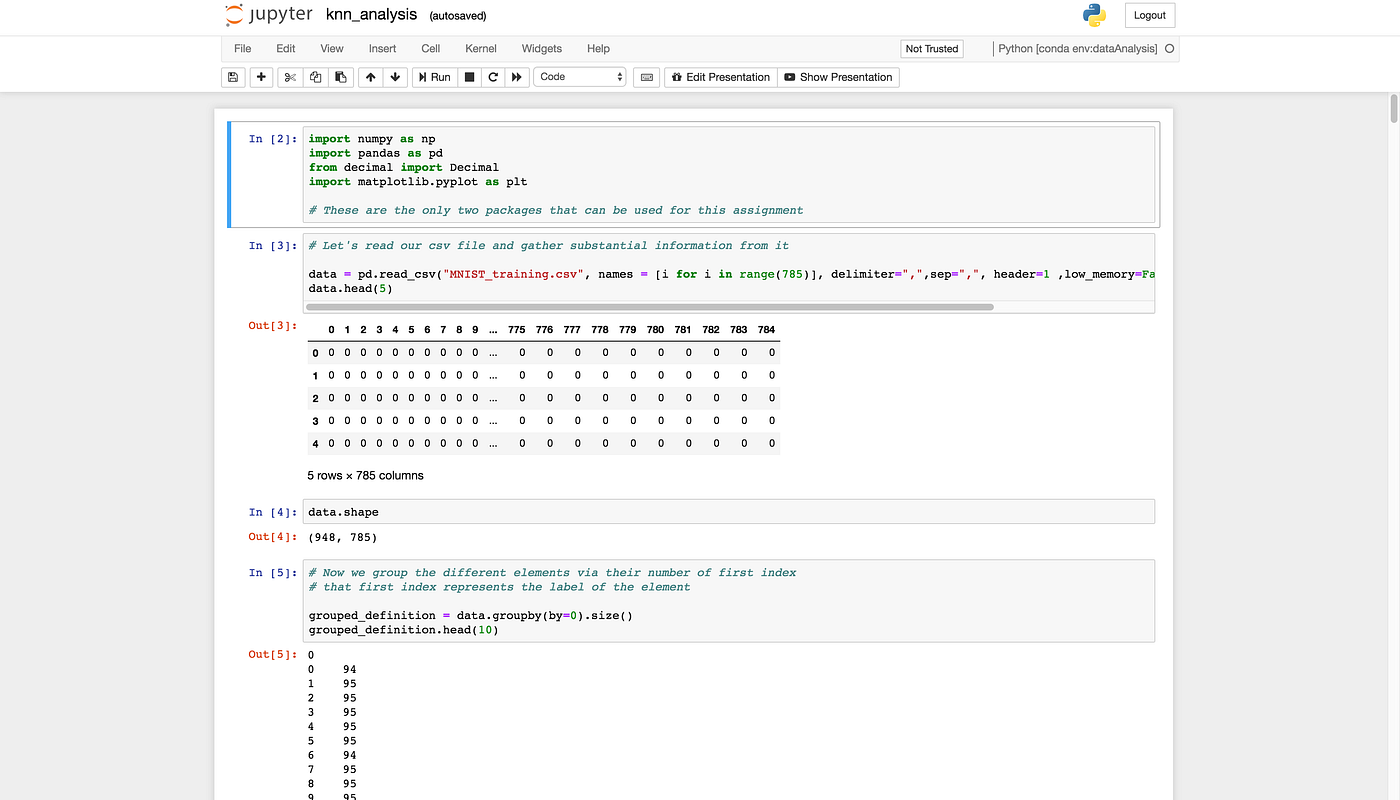The height and width of the screenshot is (800, 1400).
Task: Move the selected cell up
Action: (x=369, y=77)
